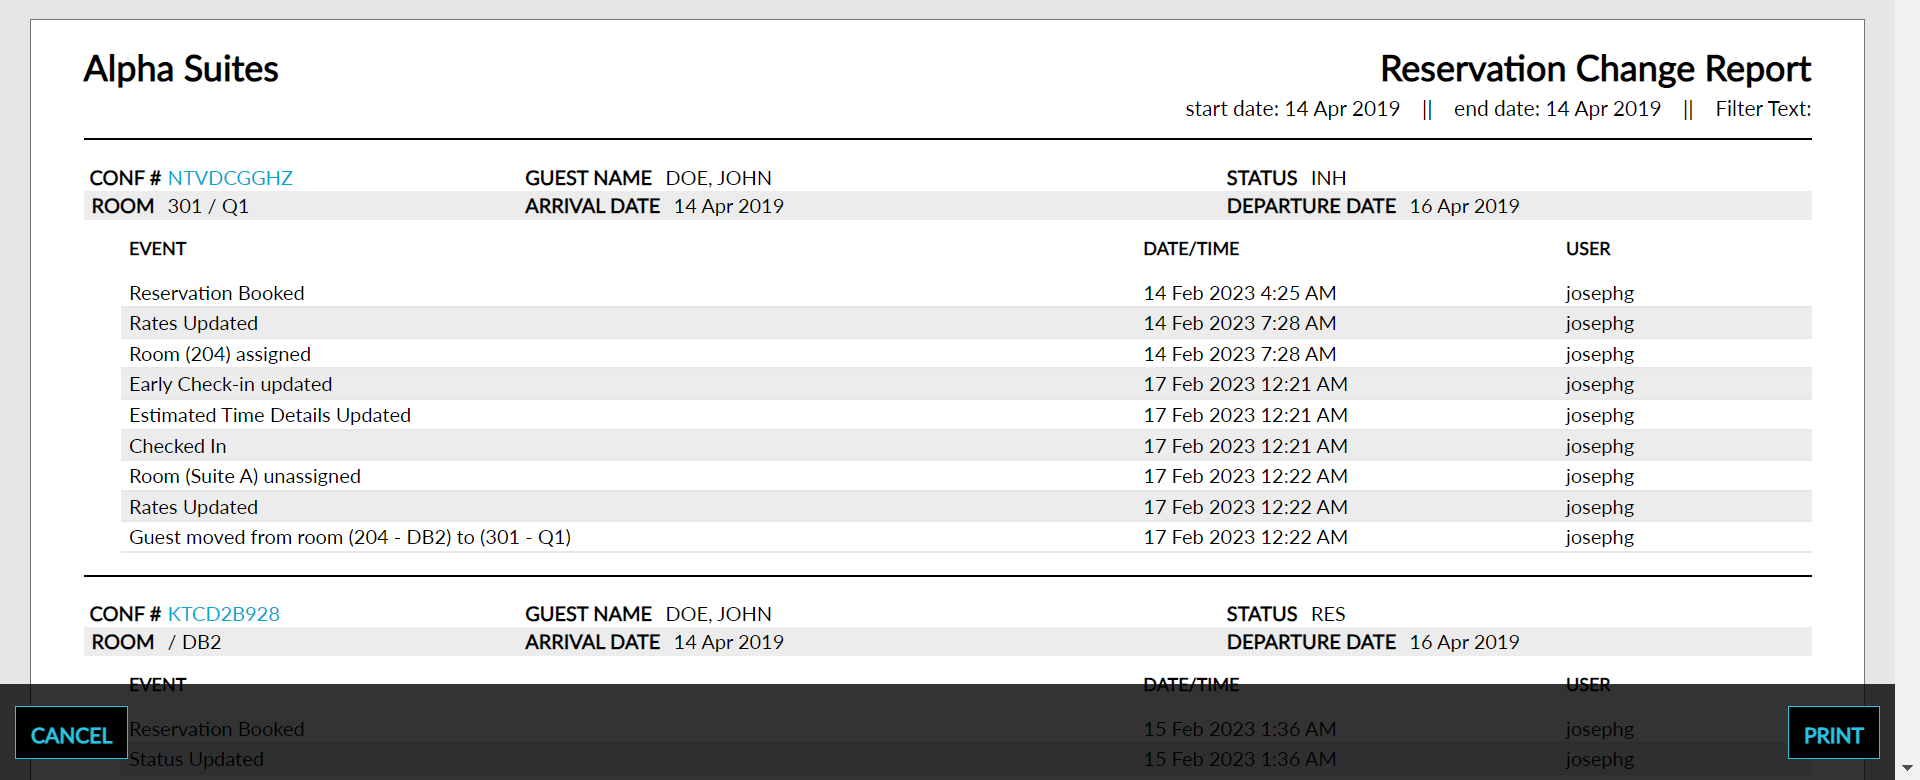The height and width of the screenshot is (780, 1920).
Task: Click the first USER column header
Action: pos(1588,249)
